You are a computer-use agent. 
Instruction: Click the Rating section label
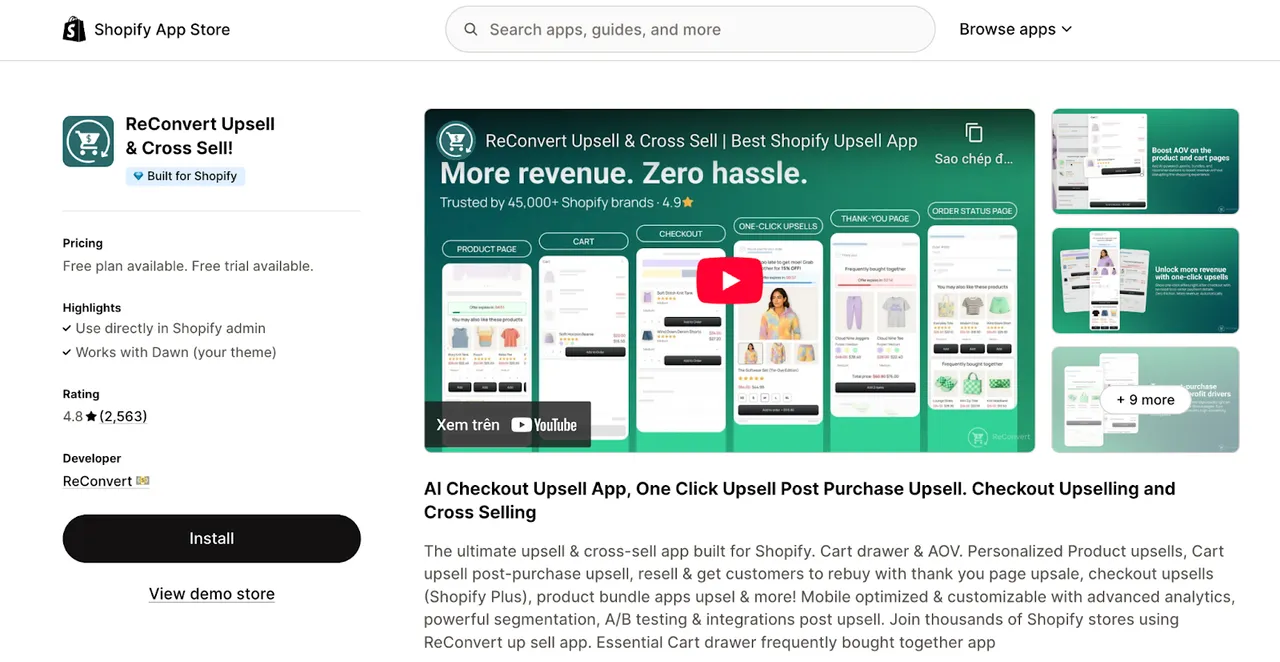81,394
